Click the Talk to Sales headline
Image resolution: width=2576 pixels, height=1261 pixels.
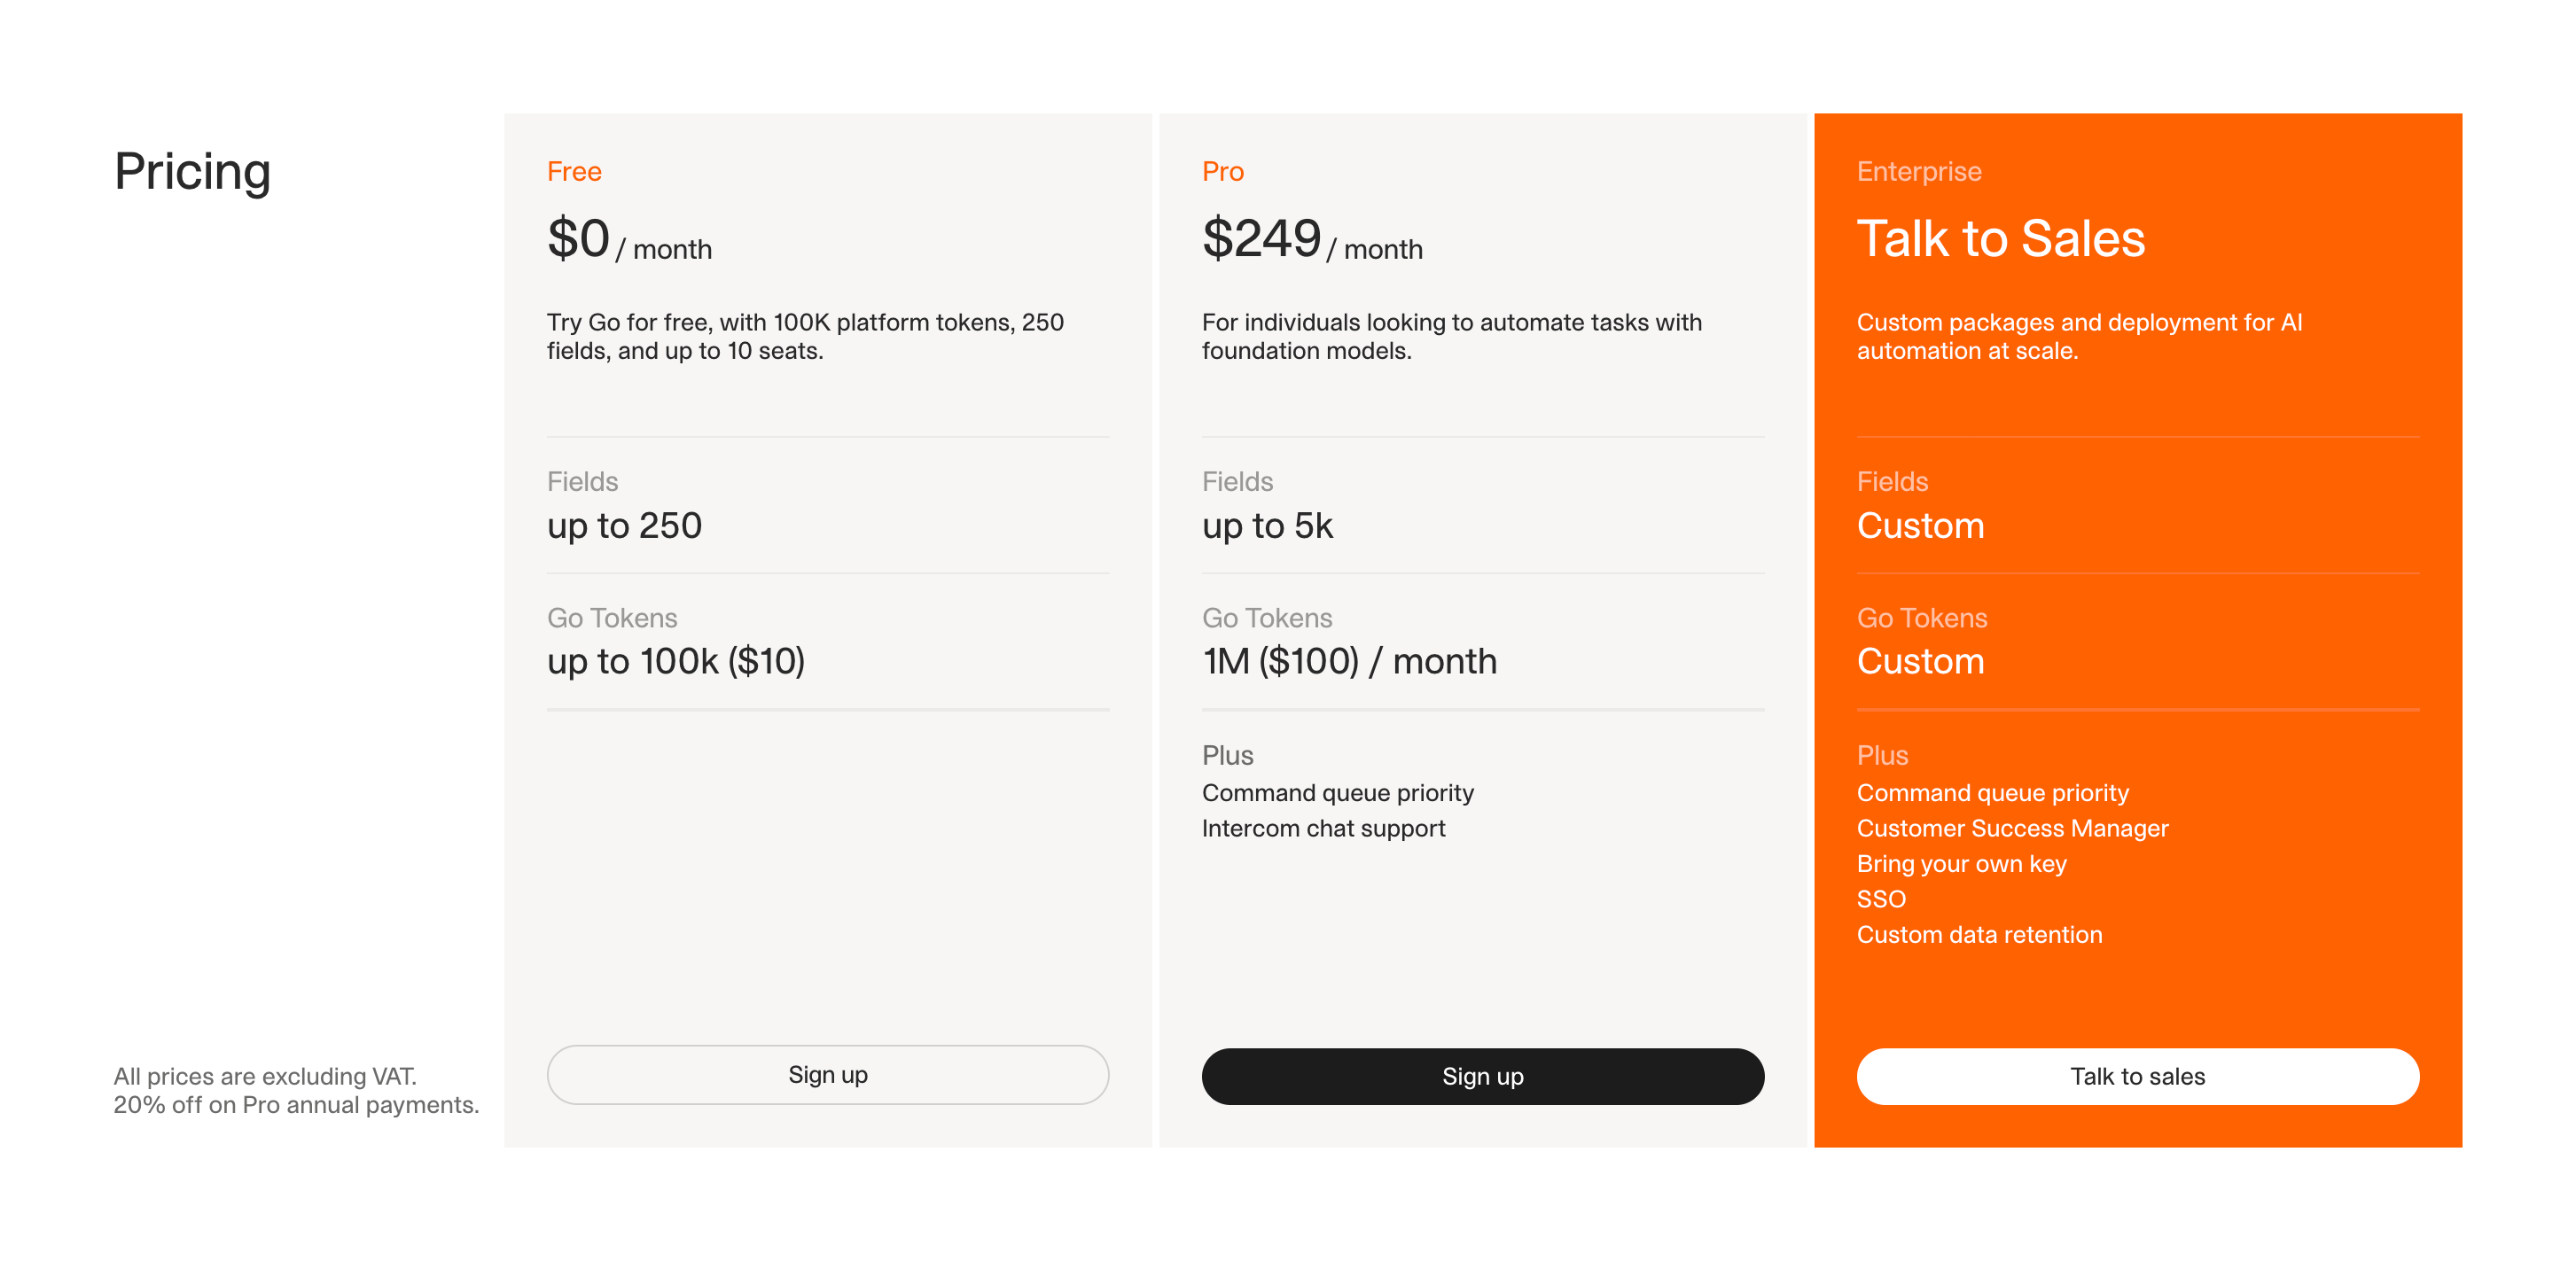(x=2000, y=239)
